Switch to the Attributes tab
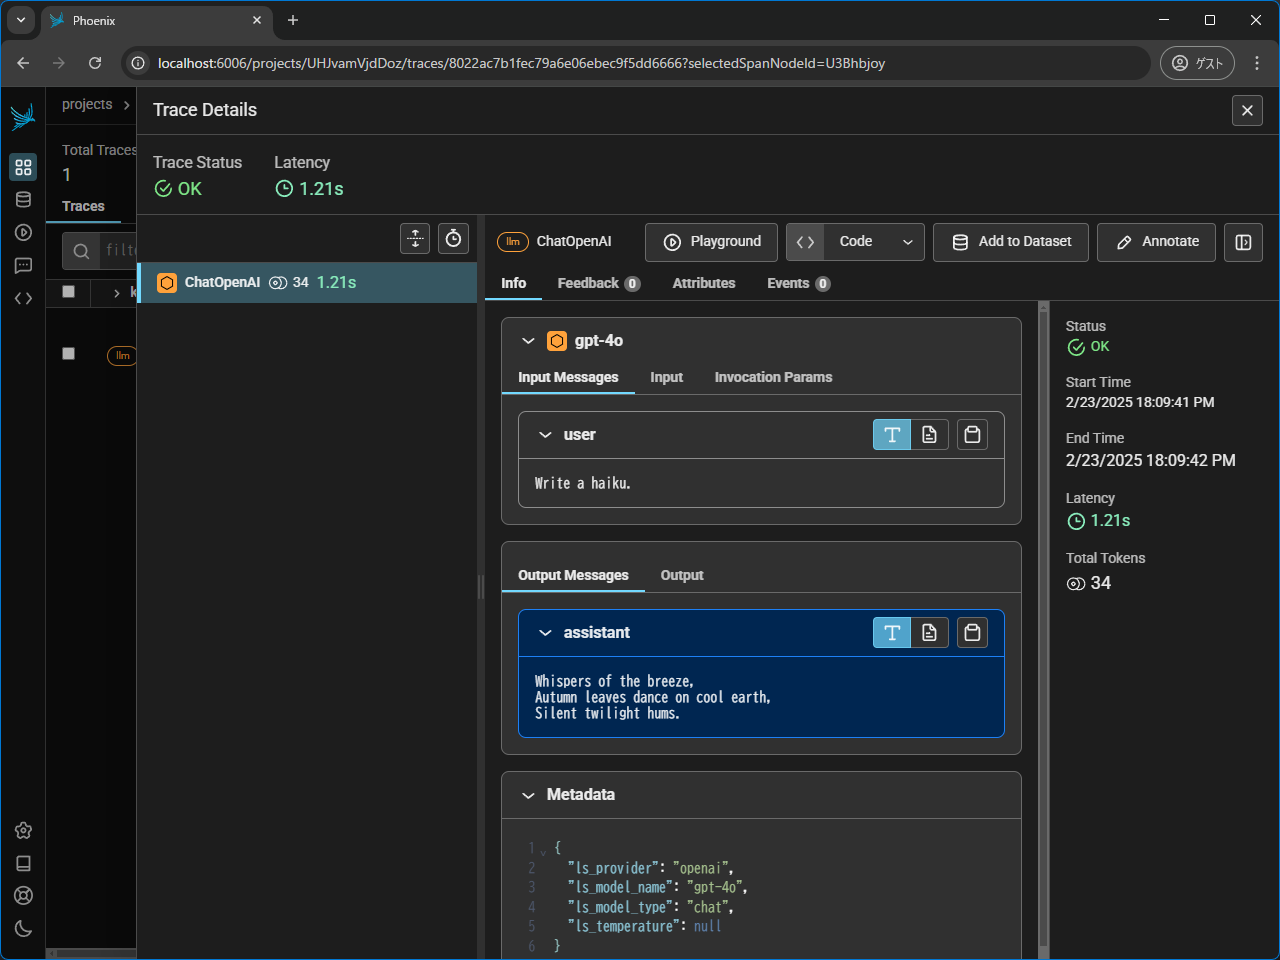This screenshot has height=960, width=1280. 703,283
